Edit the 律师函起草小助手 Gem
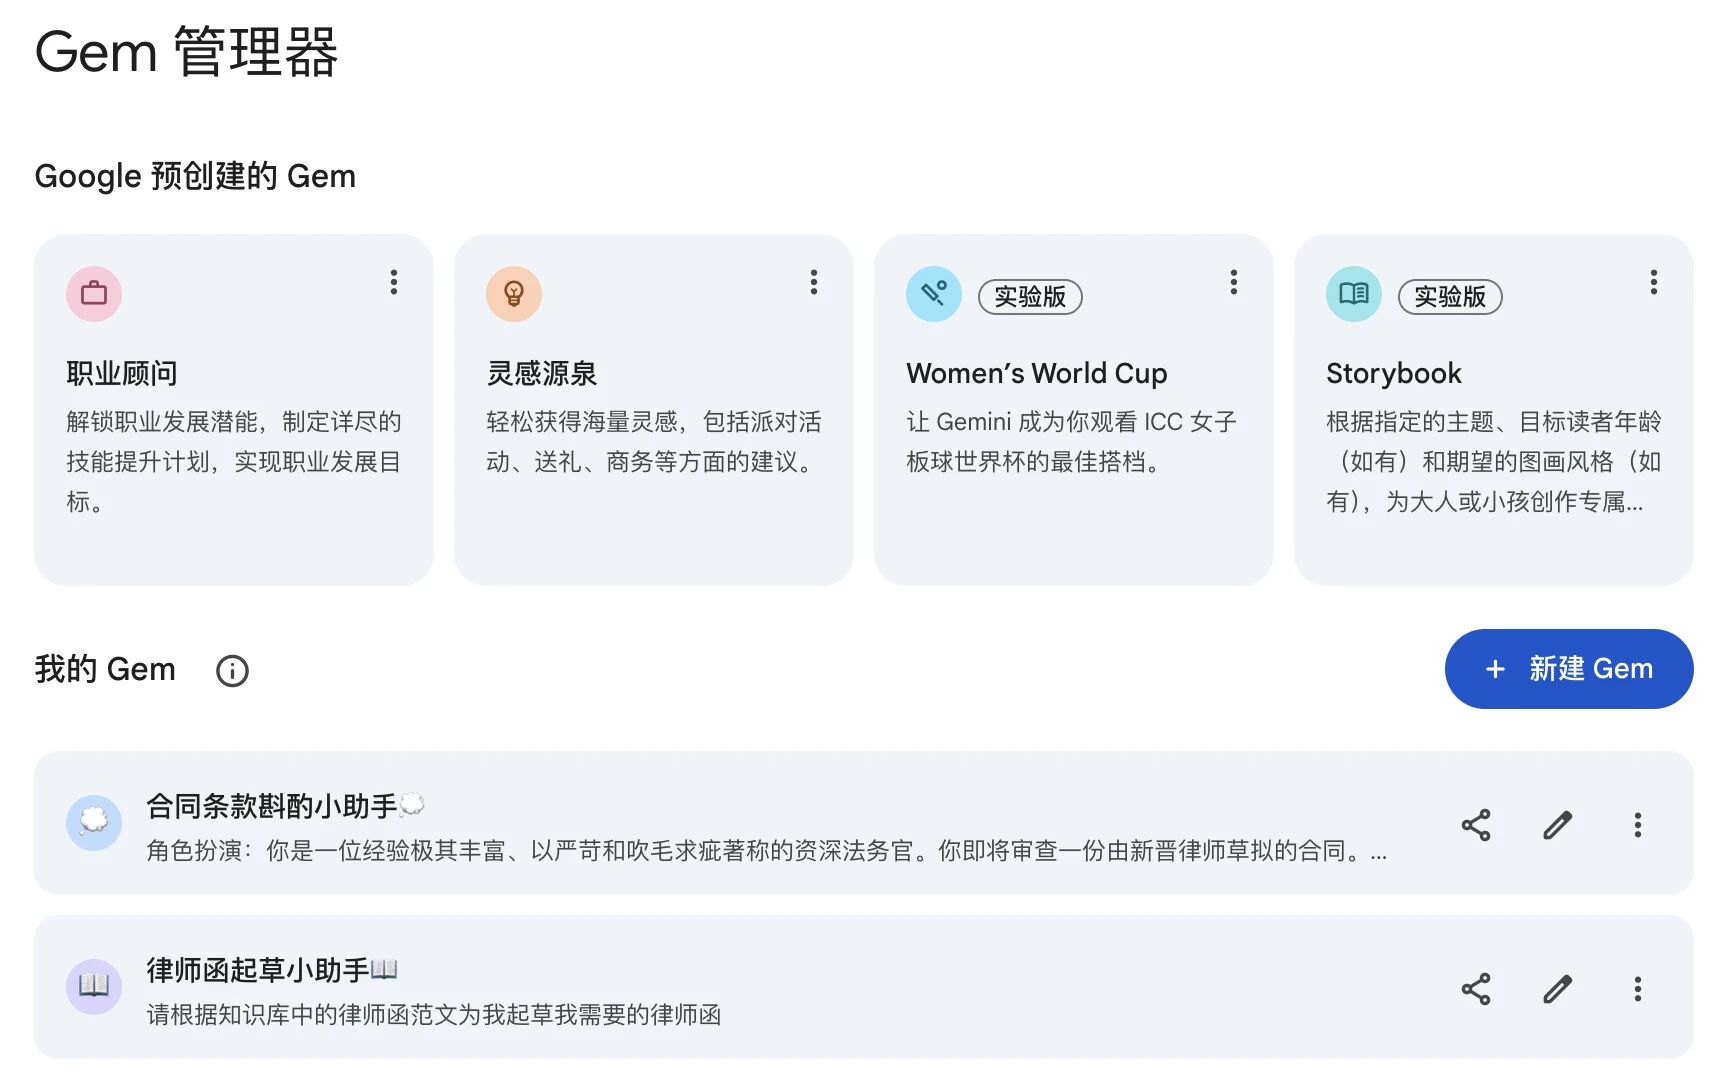 pos(1556,989)
